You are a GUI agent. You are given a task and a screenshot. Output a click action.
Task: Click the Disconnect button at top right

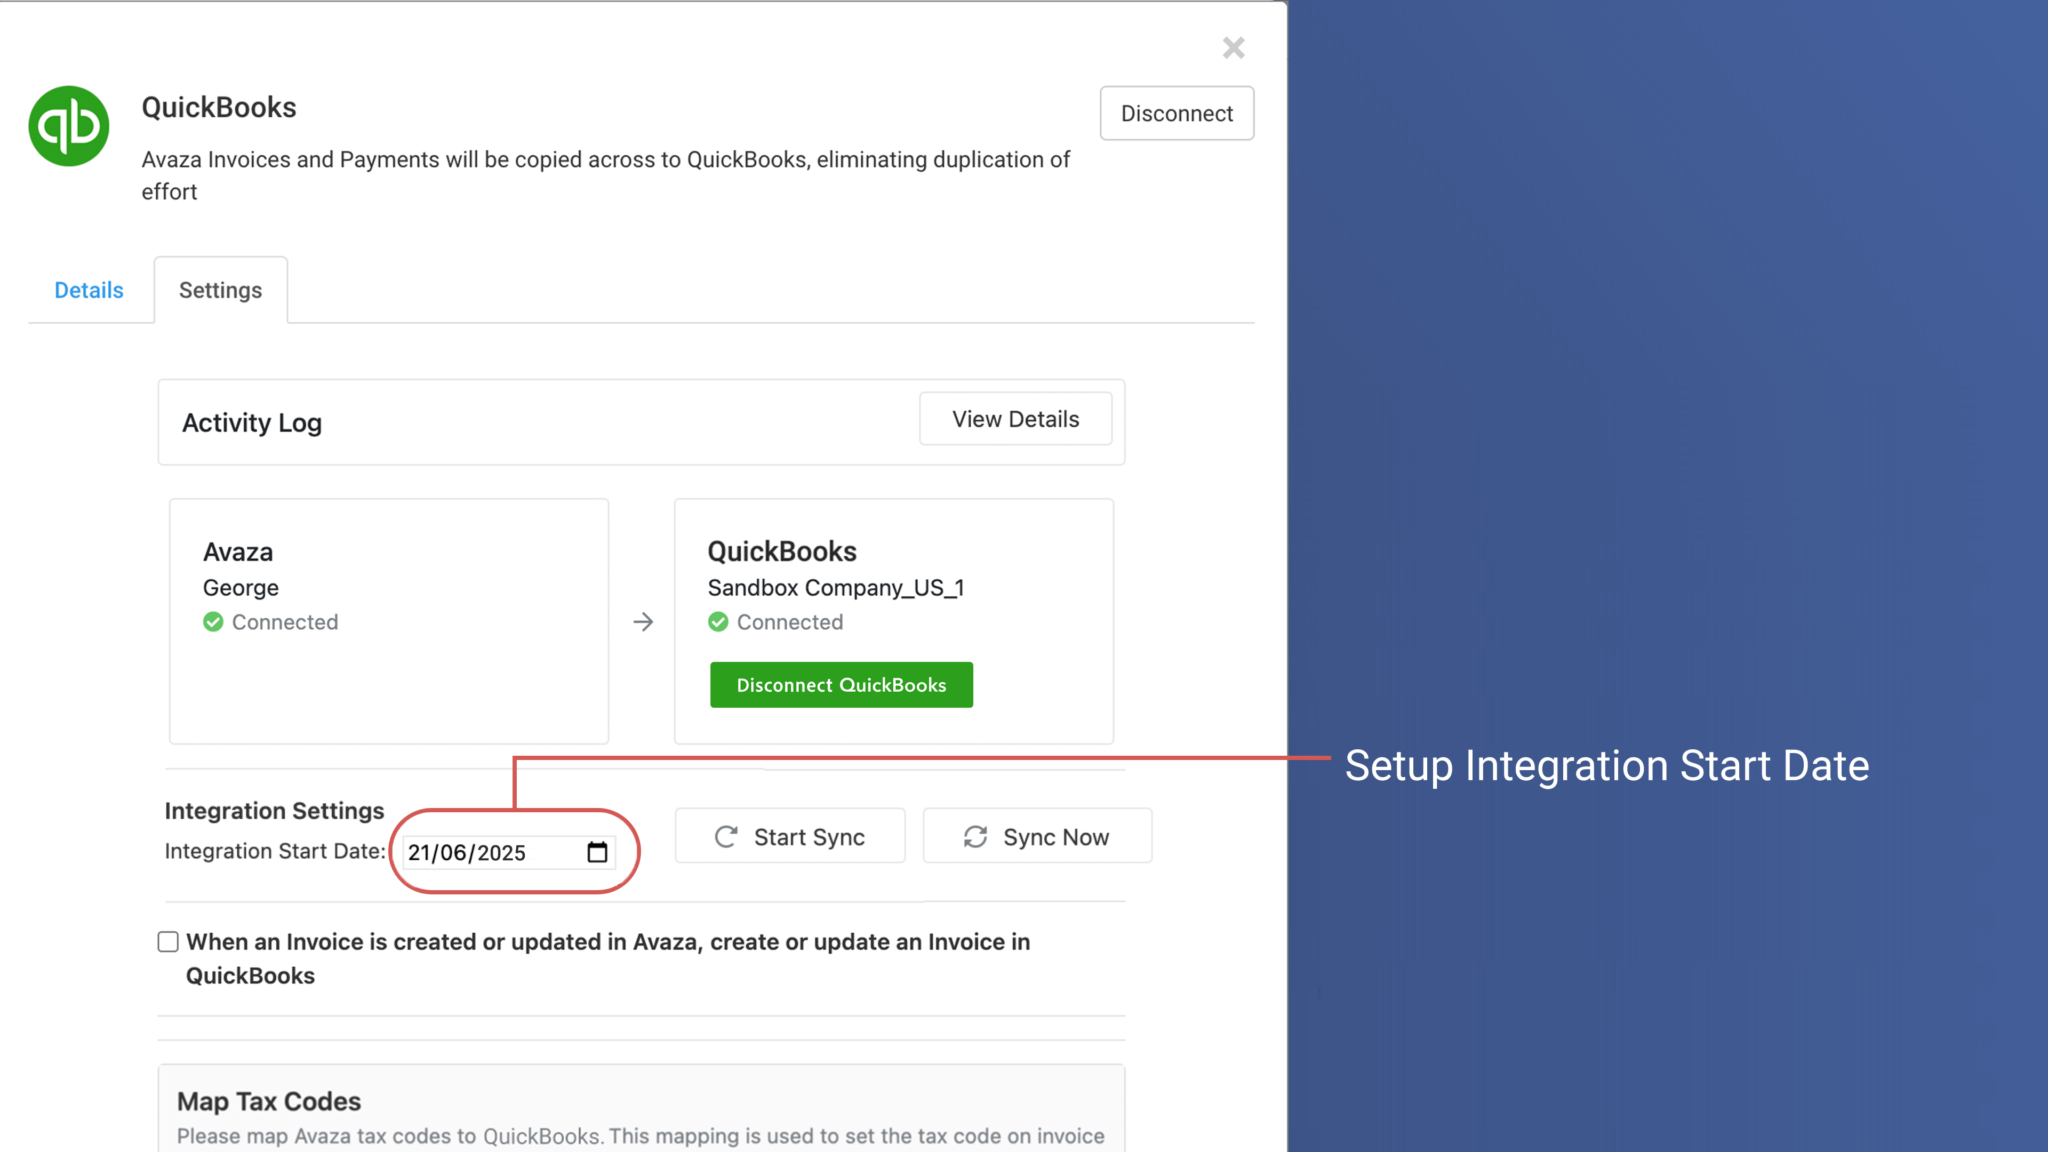click(x=1176, y=113)
